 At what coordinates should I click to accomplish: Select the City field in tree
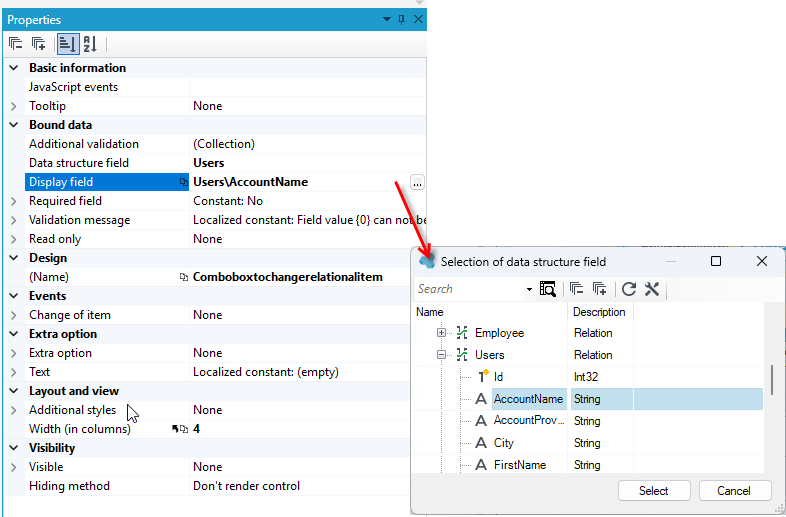coord(504,443)
